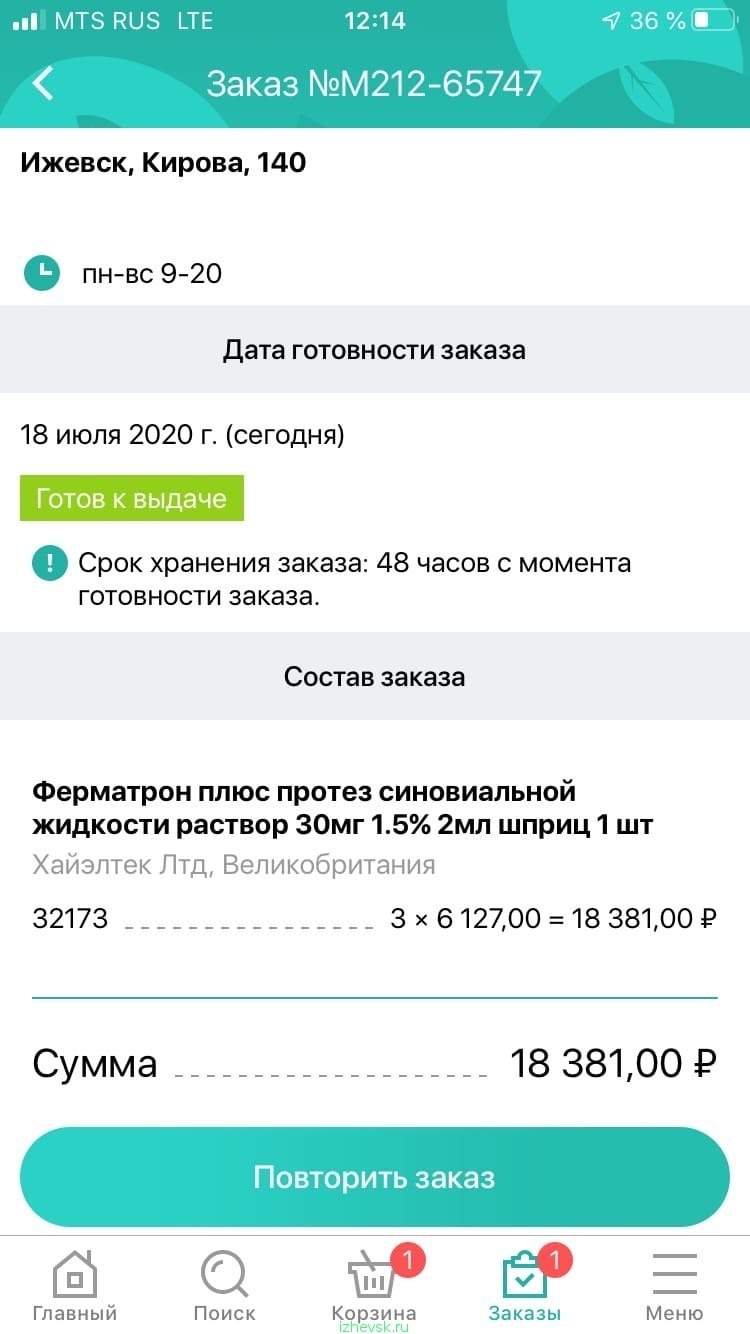
Task: Tap the order title Заказ №M212-65747
Action: tap(374, 84)
